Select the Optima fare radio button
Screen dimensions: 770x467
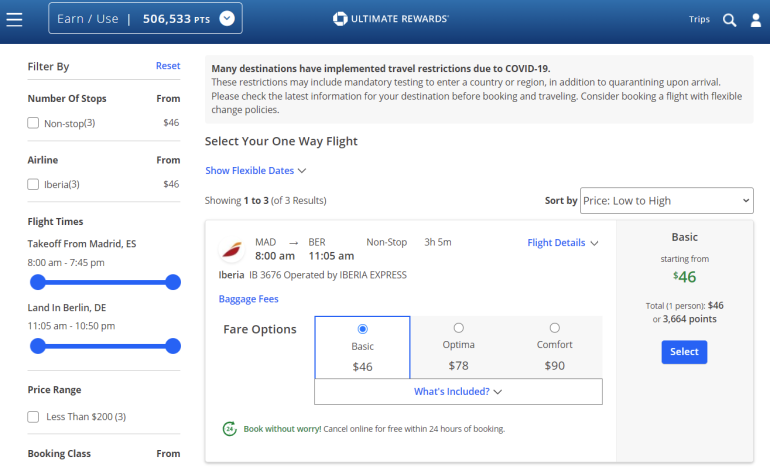pyautogui.click(x=458, y=328)
